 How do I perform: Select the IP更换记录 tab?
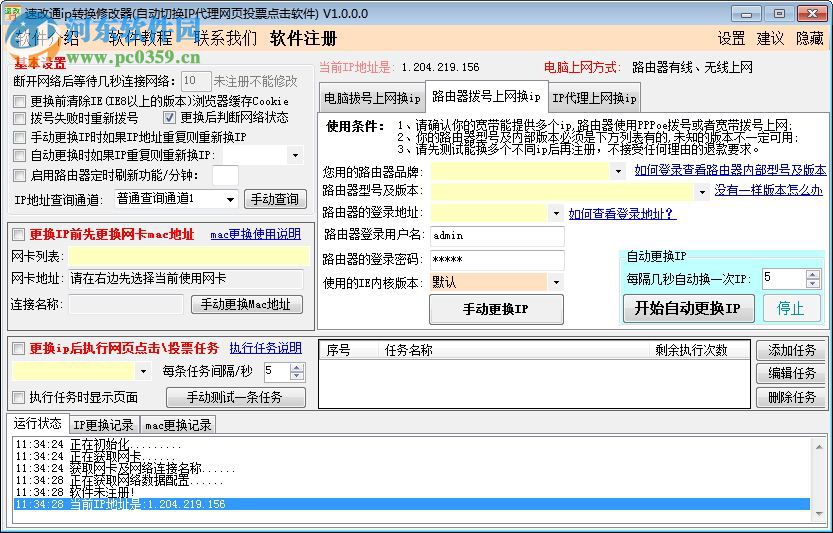[104, 425]
